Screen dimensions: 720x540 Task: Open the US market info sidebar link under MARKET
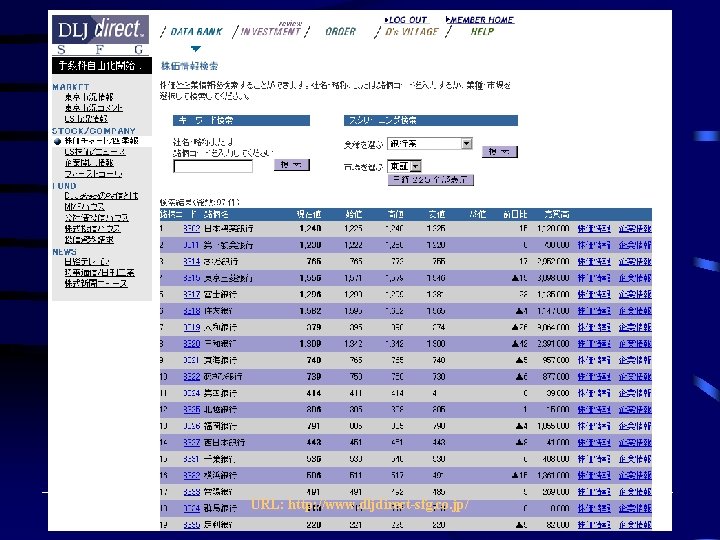coord(86,118)
